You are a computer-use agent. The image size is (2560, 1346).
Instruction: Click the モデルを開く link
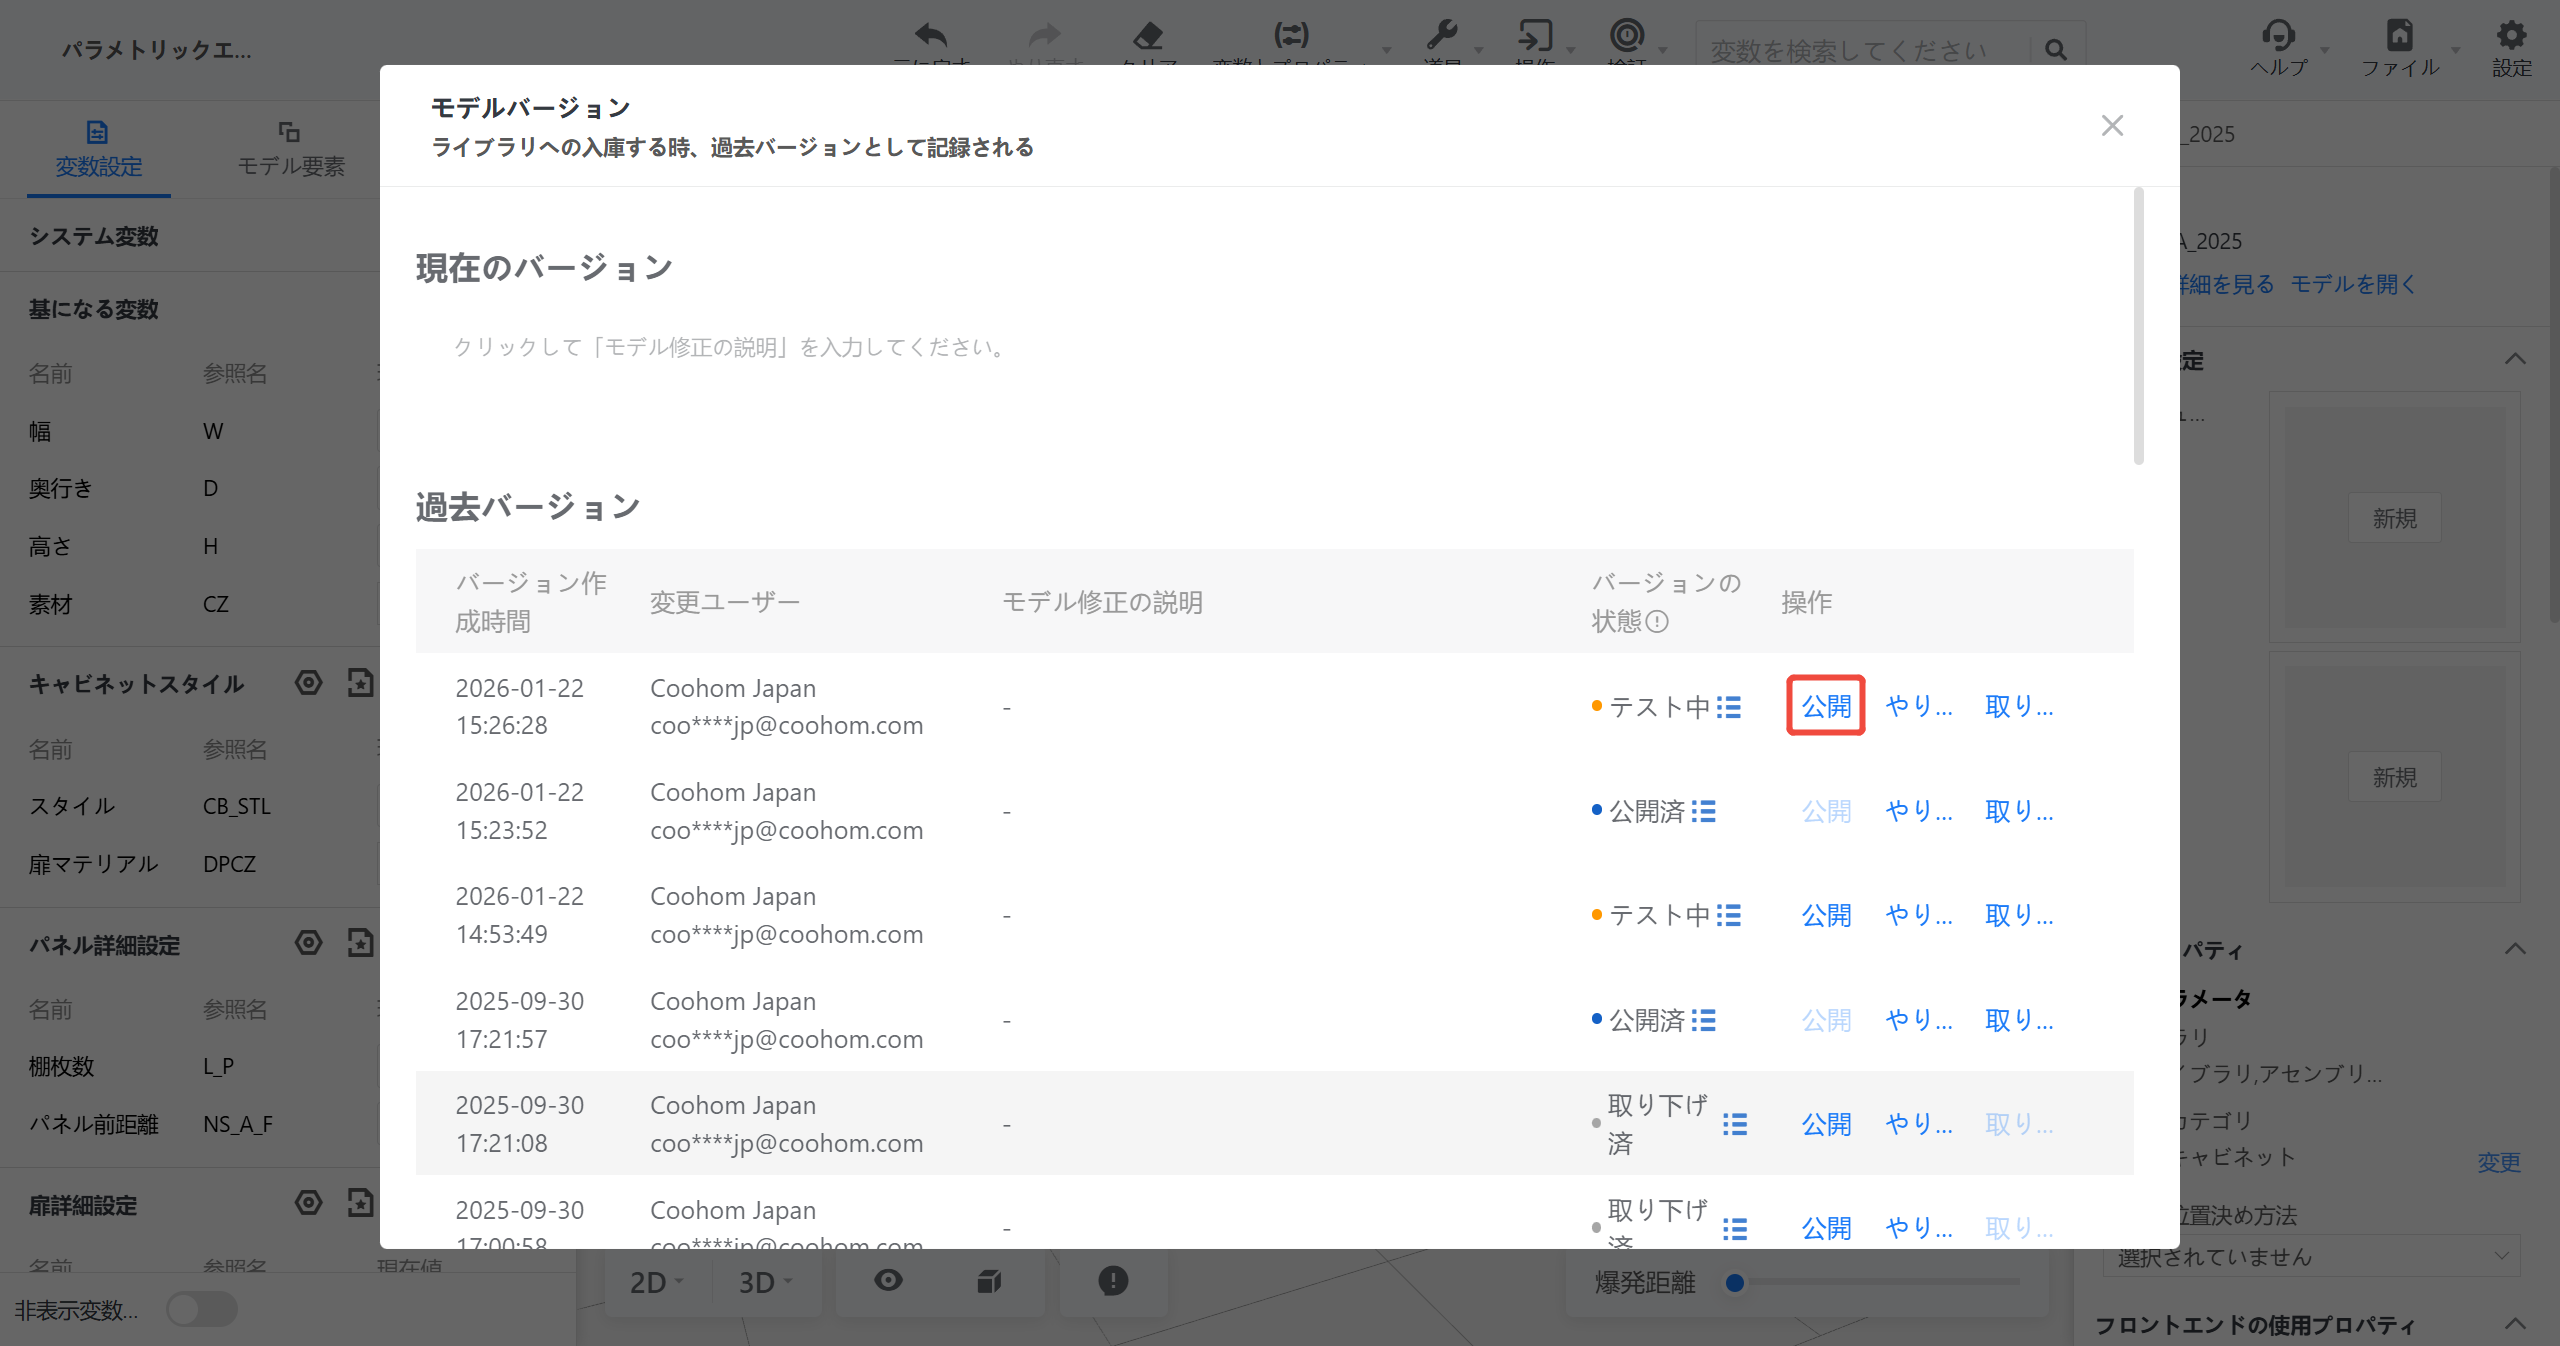(2353, 284)
